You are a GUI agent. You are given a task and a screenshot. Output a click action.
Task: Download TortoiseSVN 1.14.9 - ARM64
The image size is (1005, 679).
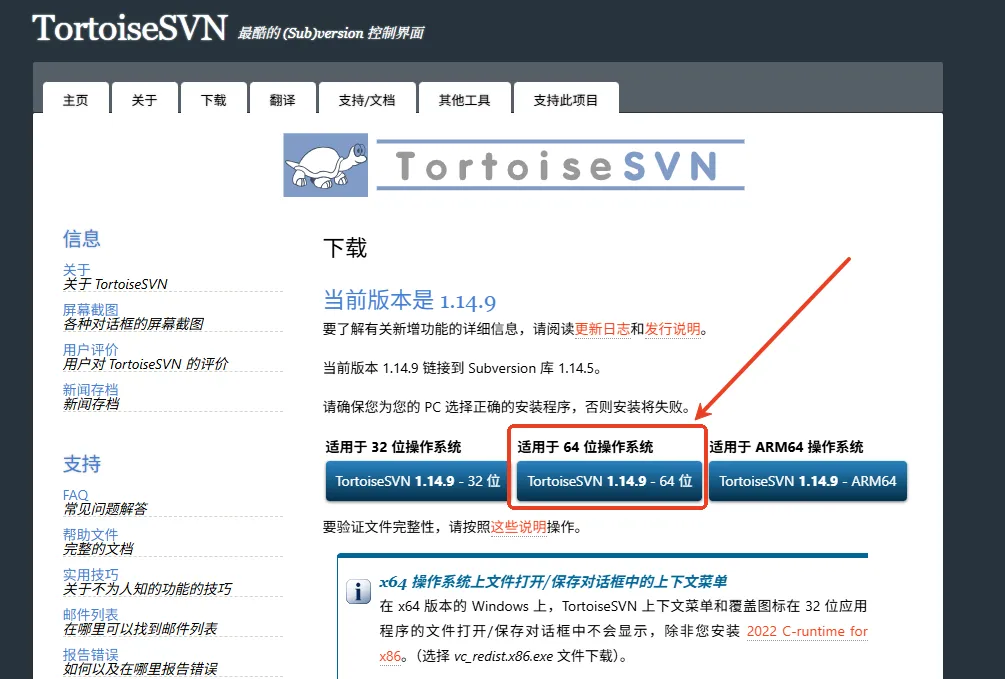click(x=808, y=481)
